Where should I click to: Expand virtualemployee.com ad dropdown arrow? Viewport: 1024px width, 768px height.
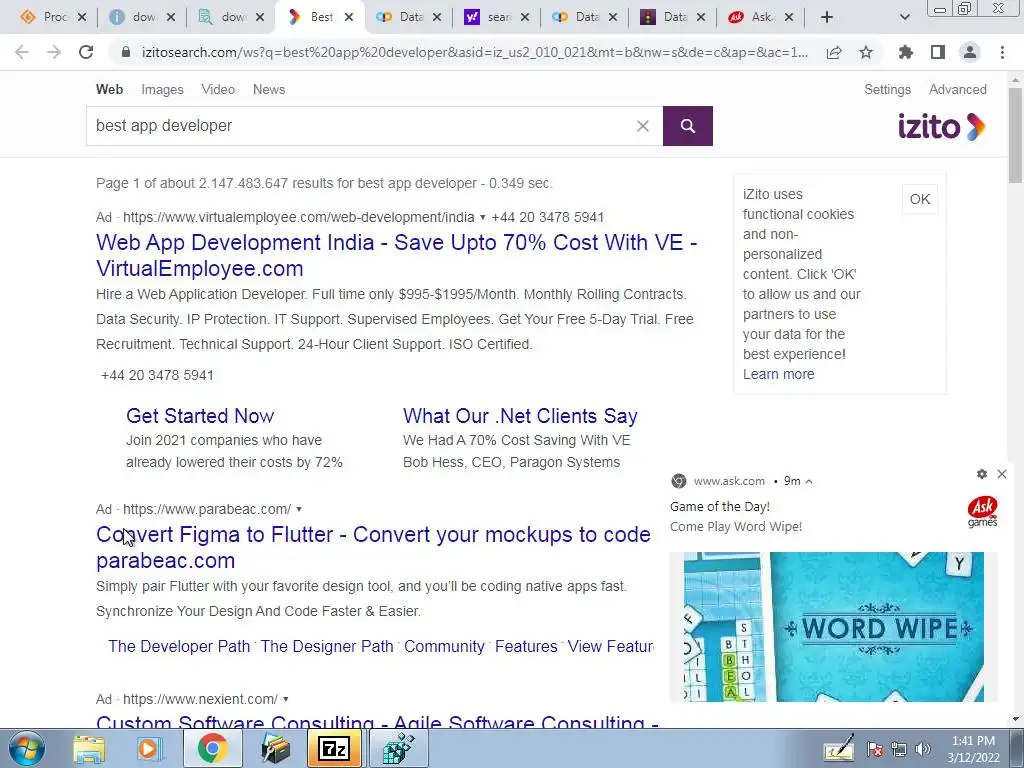point(483,217)
